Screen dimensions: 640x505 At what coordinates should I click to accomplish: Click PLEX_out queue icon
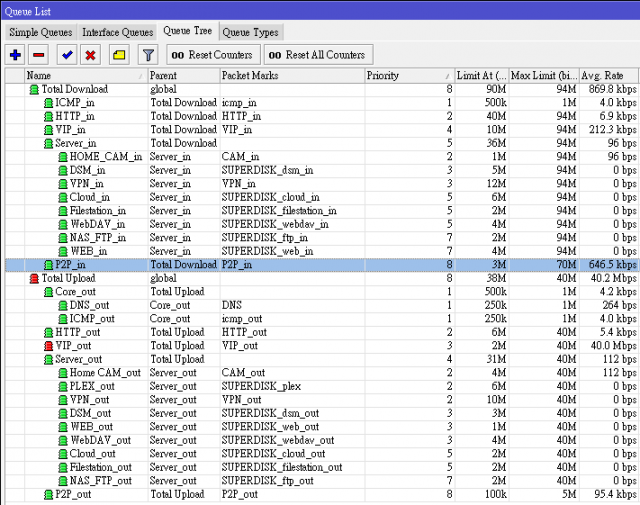pyautogui.click(x=63, y=387)
